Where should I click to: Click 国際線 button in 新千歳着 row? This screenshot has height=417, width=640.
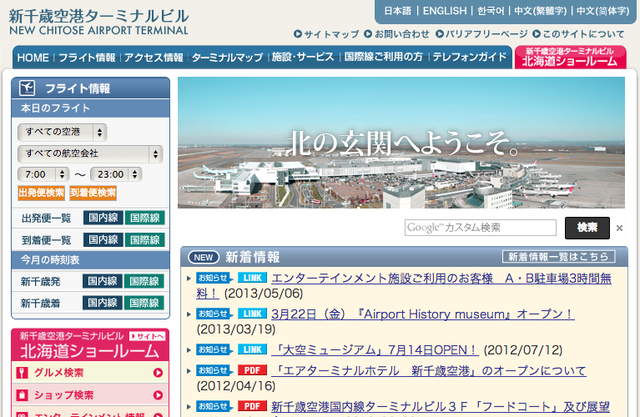click(144, 303)
